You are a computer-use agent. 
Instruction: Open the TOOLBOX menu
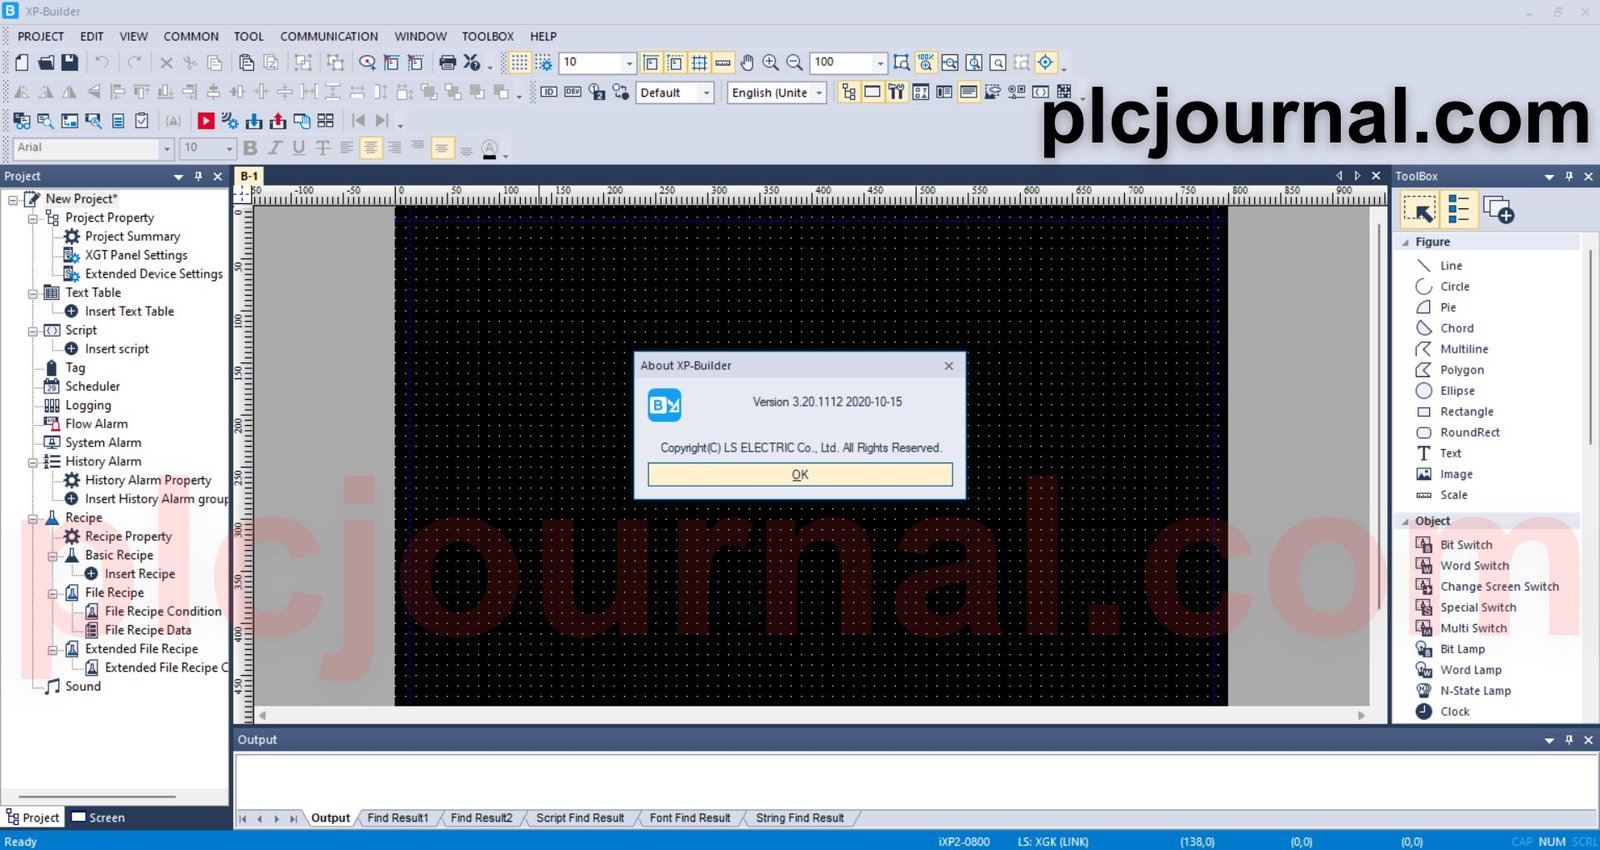[488, 36]
